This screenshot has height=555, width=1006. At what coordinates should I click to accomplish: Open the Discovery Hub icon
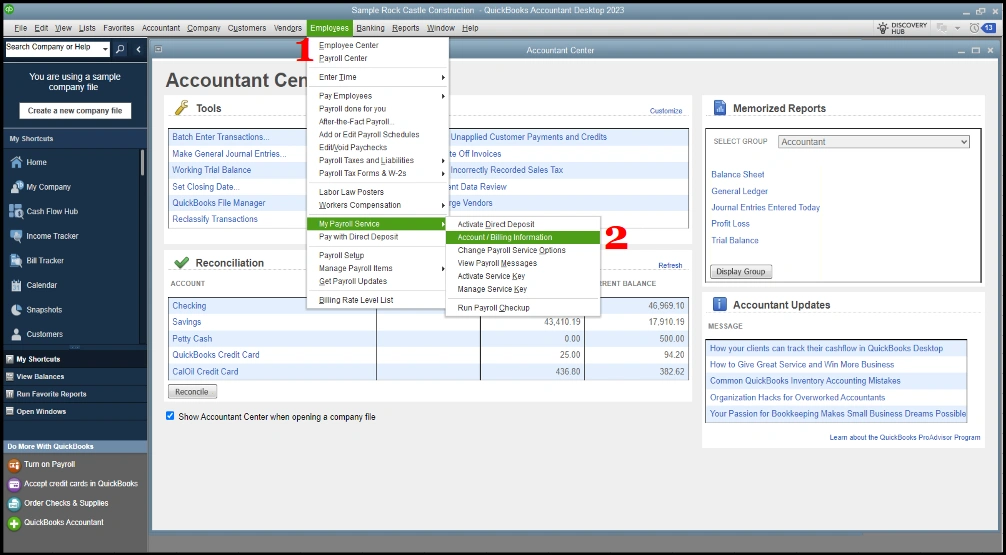[883, 28]
